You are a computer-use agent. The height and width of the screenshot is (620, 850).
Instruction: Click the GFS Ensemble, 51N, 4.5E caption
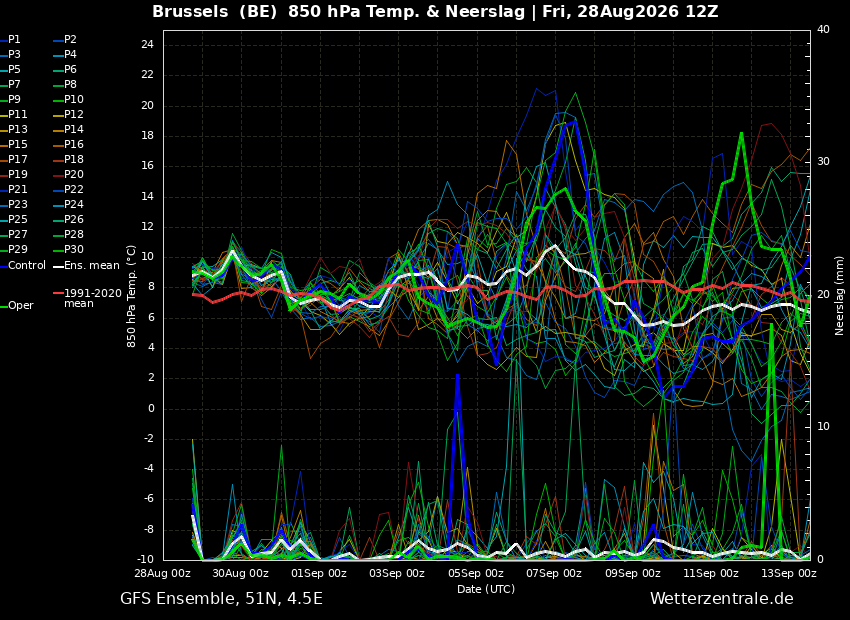click(221, 599)
